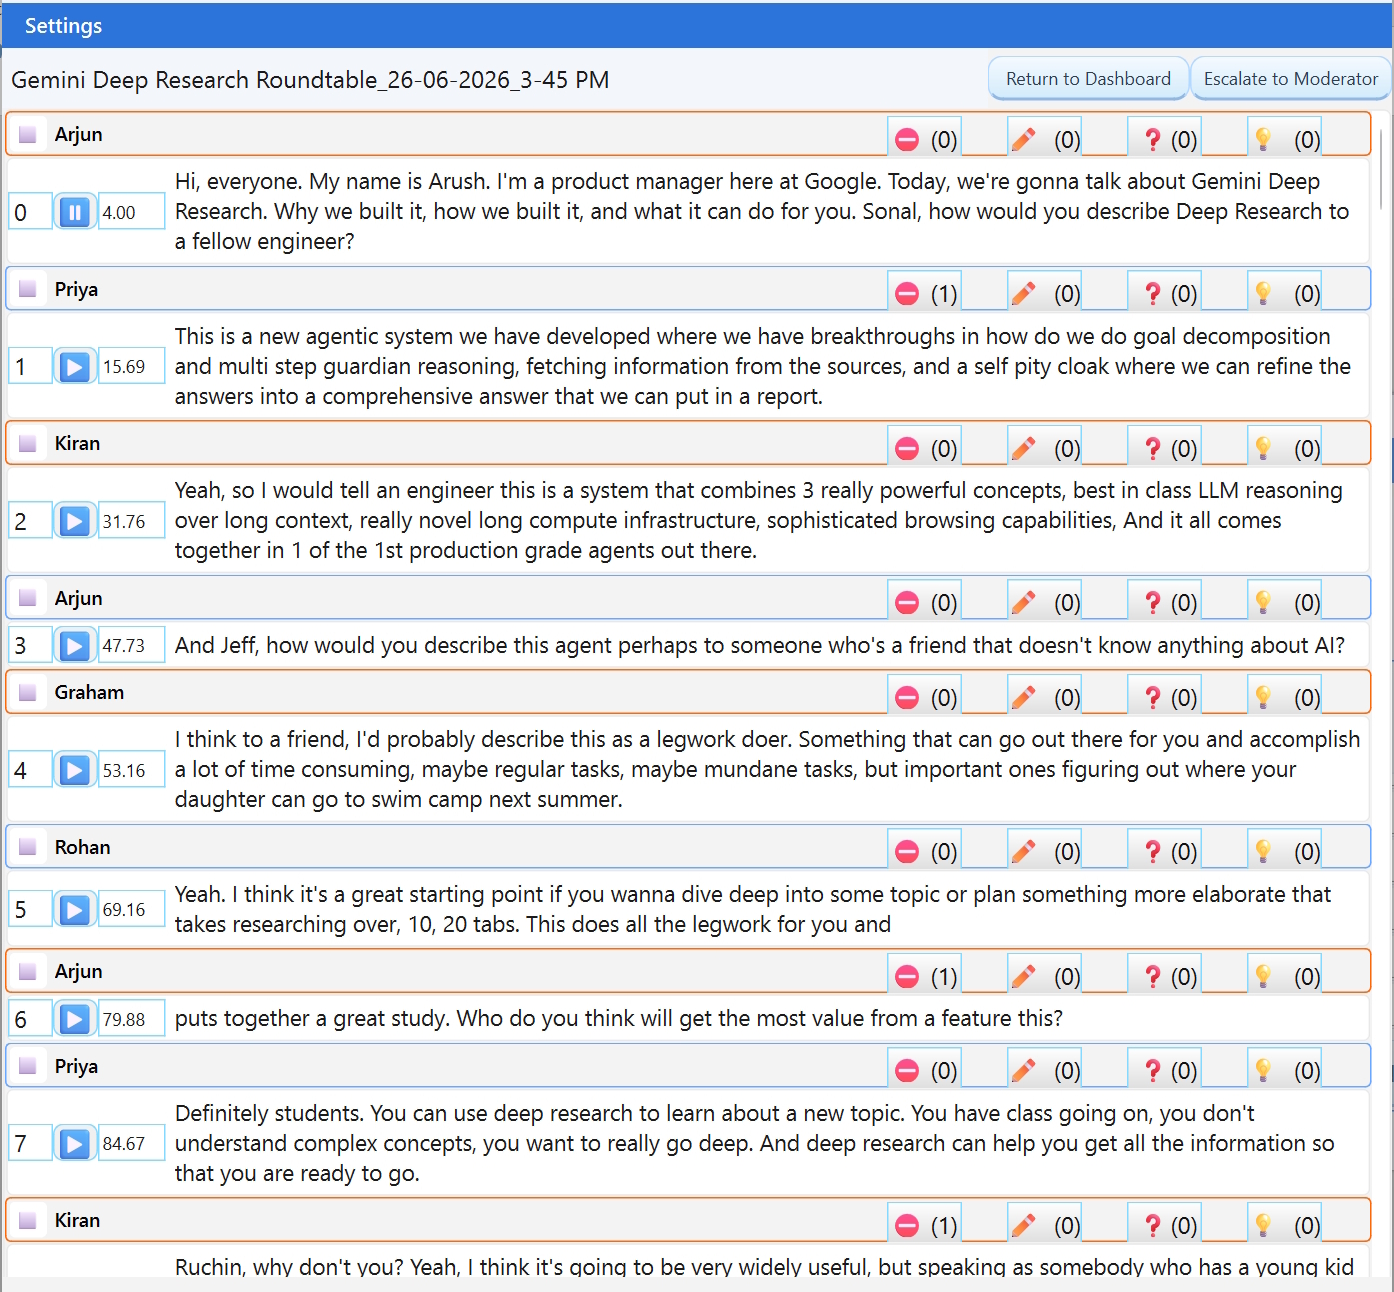Click the 53.16 timestamp field
Screen dimensions: 1394x1292
[131, 770]
